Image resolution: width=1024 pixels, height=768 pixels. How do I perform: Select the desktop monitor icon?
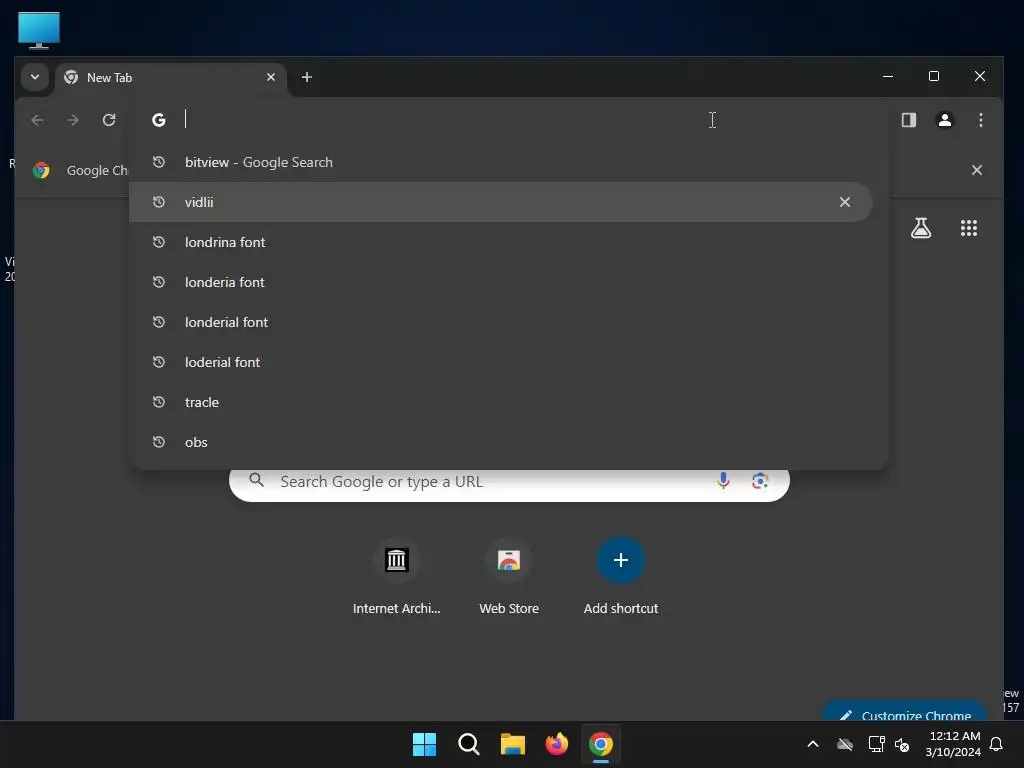tap(39, 30)
